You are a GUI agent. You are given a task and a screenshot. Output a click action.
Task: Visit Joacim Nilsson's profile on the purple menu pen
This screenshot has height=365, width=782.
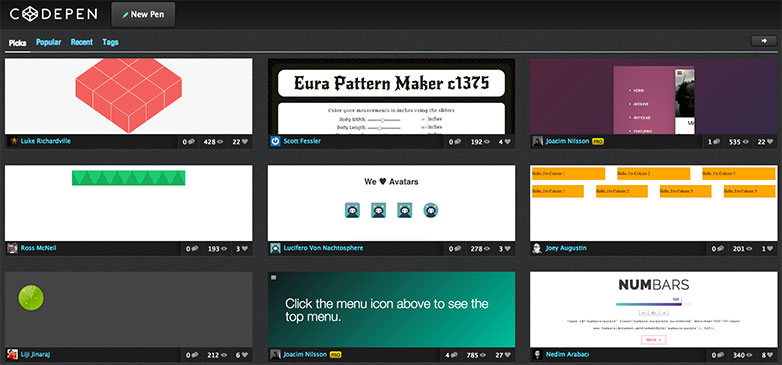(x=567, y=142)
